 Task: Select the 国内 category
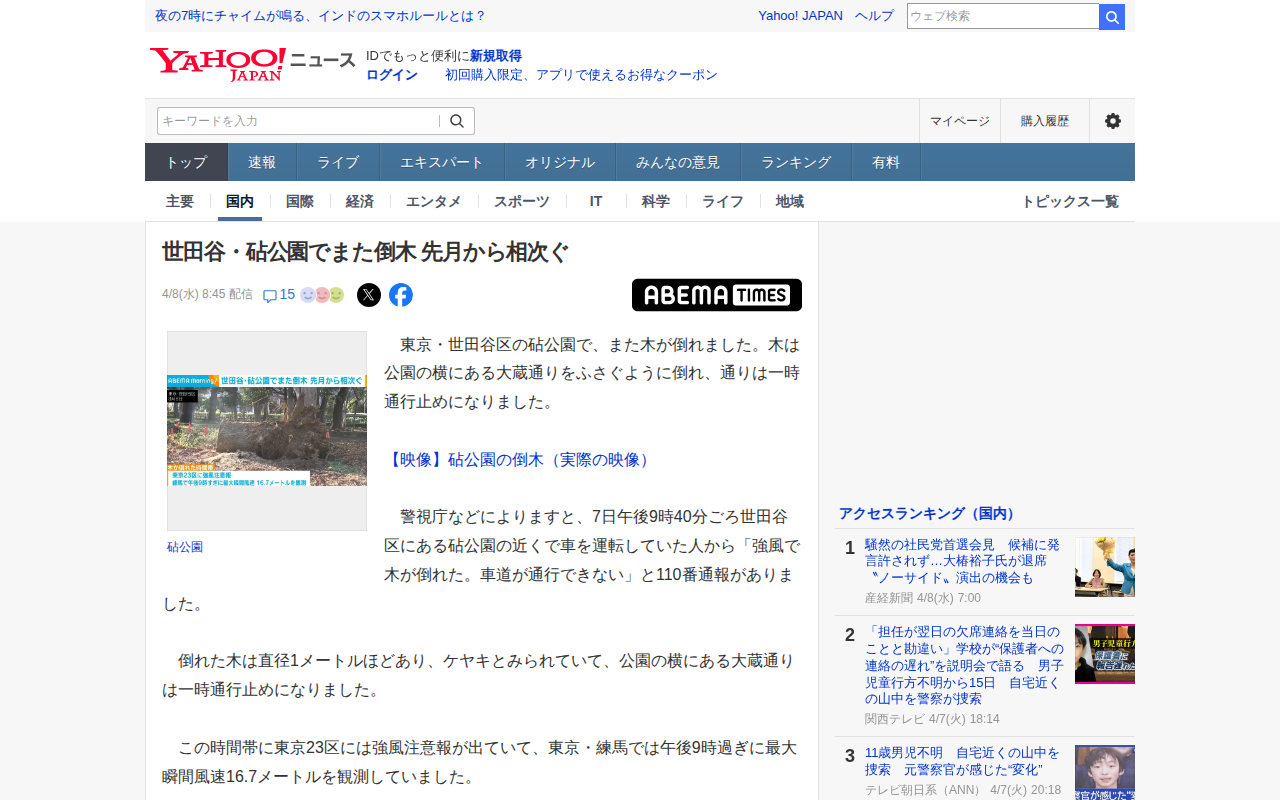pos(240,201)
